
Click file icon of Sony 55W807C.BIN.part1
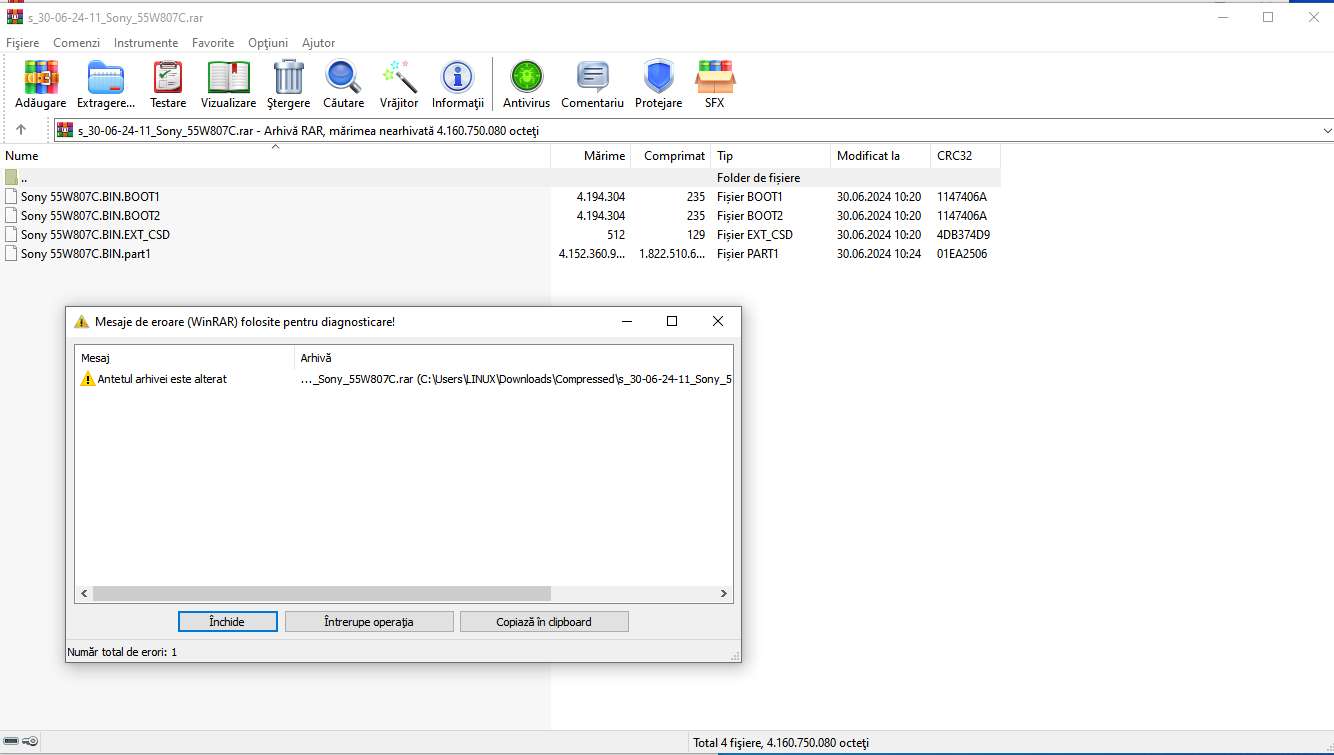click(x=11, y=254)
